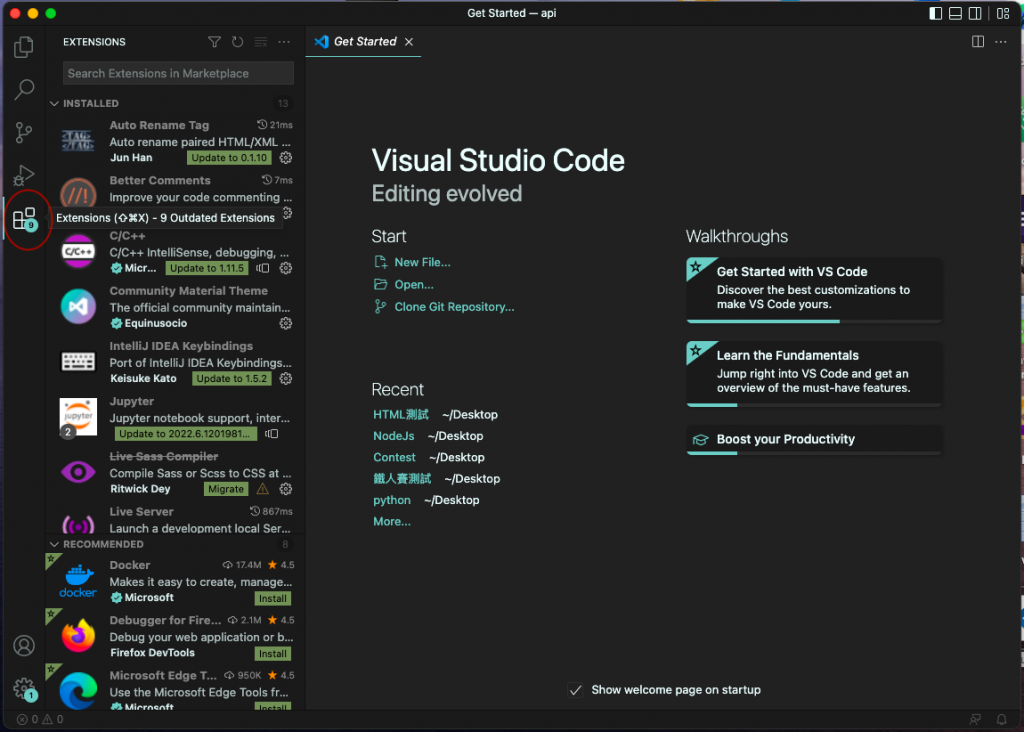Click Search Extensions in Marketplace field
The width and height of the screenshot is (1024, 732).
178,74
